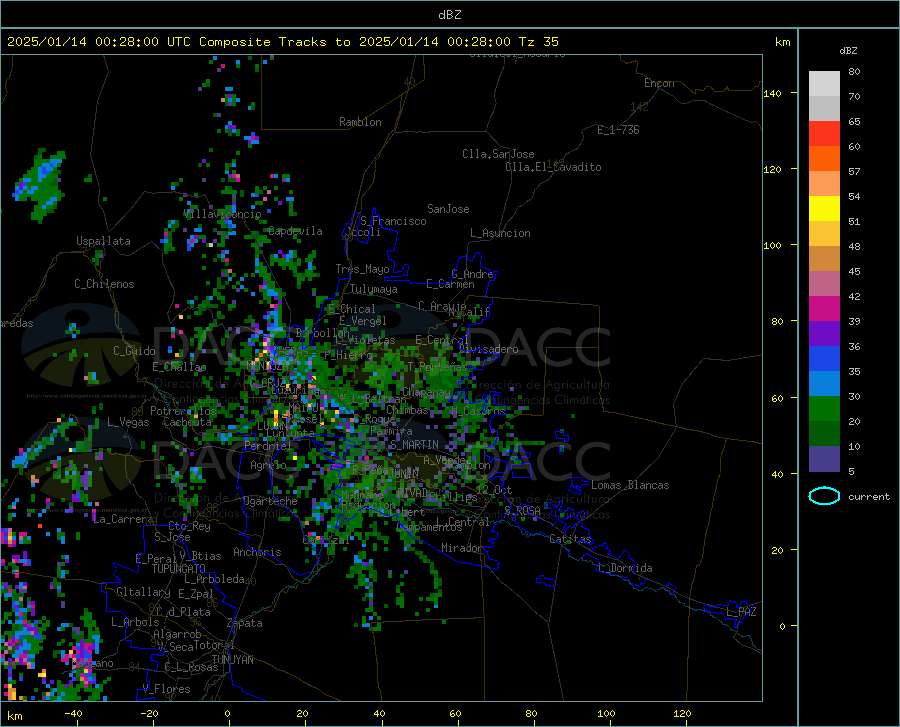Viewport: 900px width, 727px height.
Task: Click the 'Tz 35' header text
Action: tap(538, 42)
